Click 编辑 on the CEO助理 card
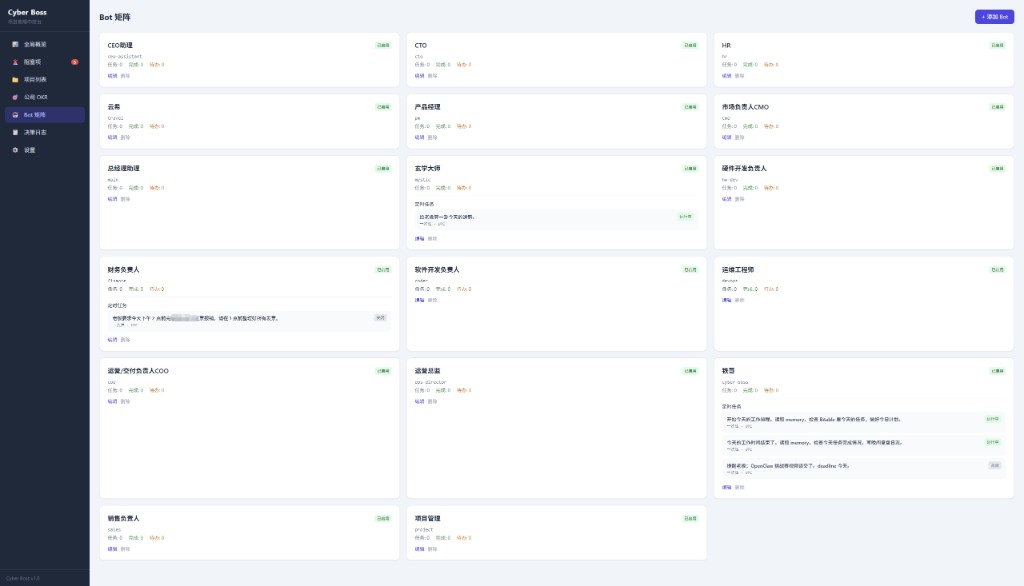 click(x=112, y=76)
